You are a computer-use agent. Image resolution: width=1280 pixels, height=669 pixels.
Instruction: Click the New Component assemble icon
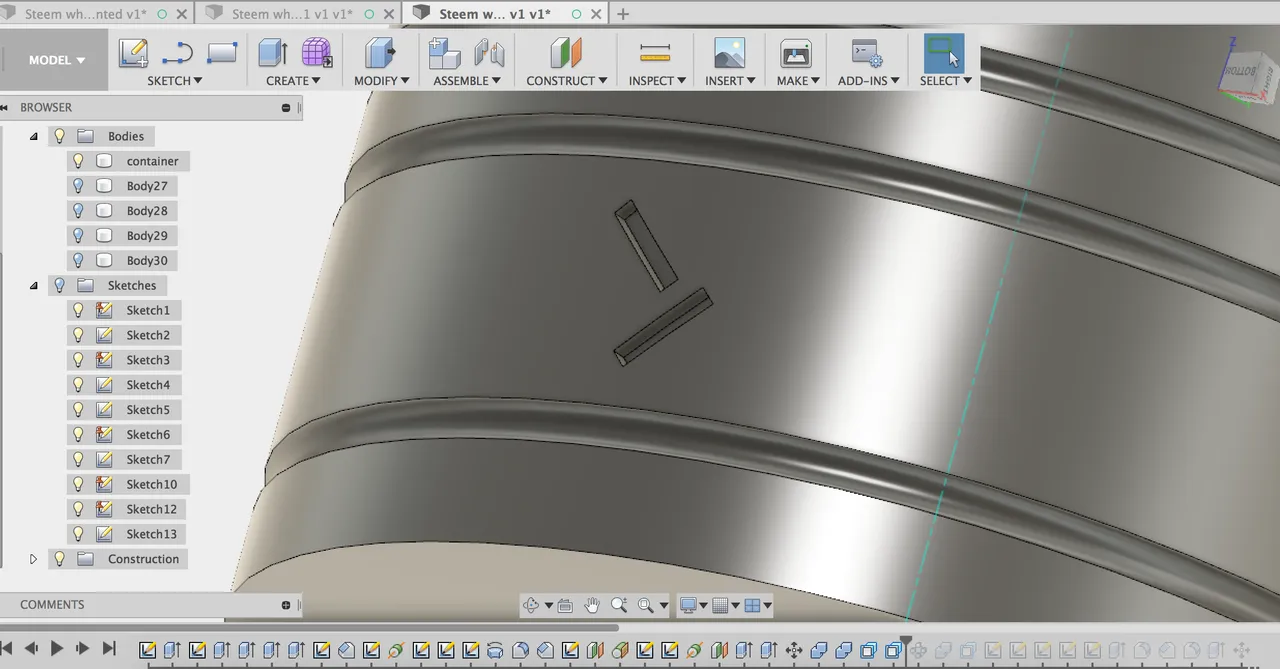pyautogui.click(x=444, y=53)
